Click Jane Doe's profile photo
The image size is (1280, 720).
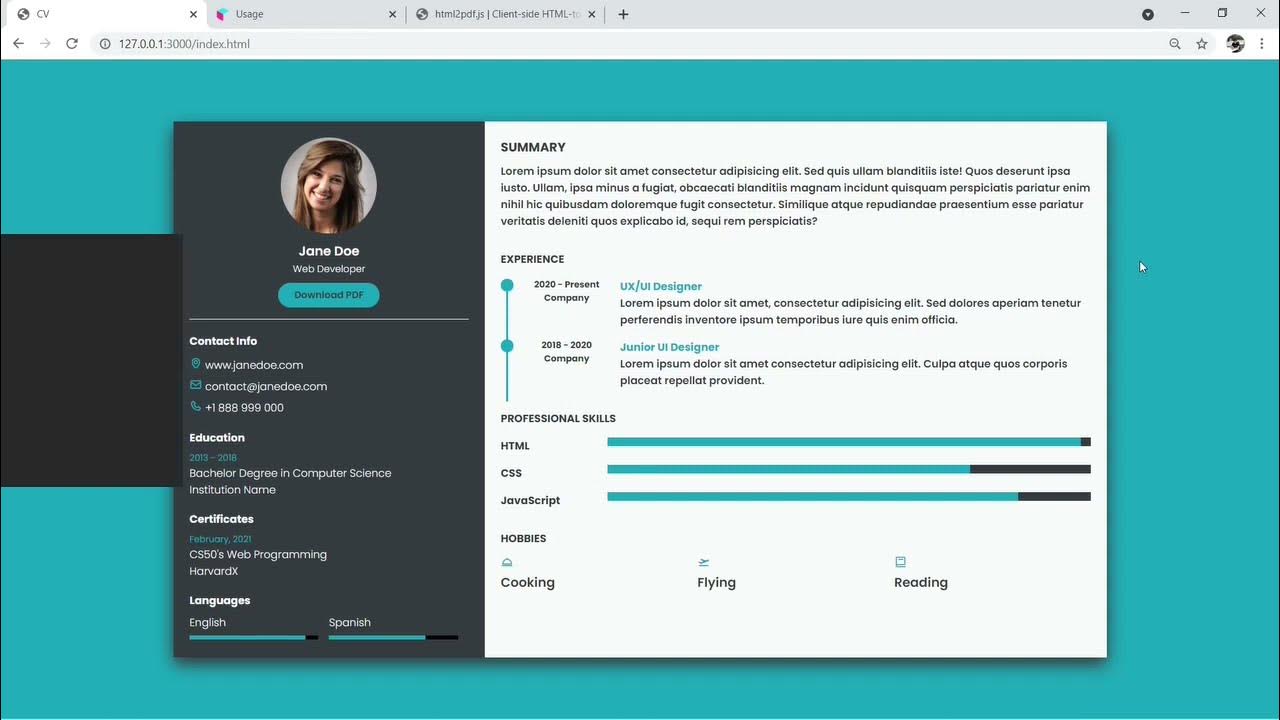[328, 186]
